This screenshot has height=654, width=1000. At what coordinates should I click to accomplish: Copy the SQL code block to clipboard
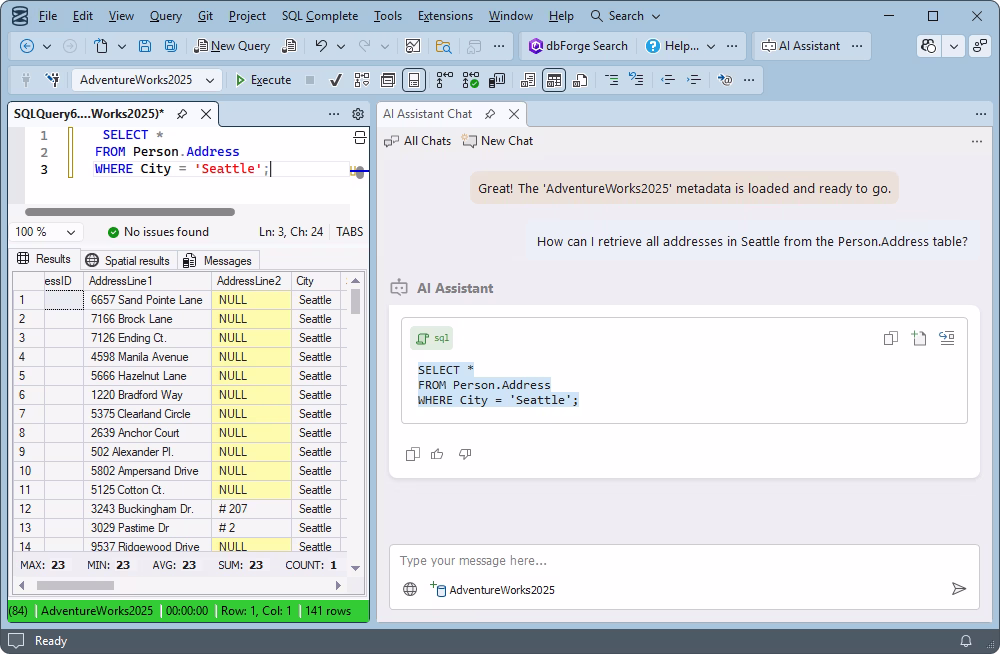pos(891,338)
